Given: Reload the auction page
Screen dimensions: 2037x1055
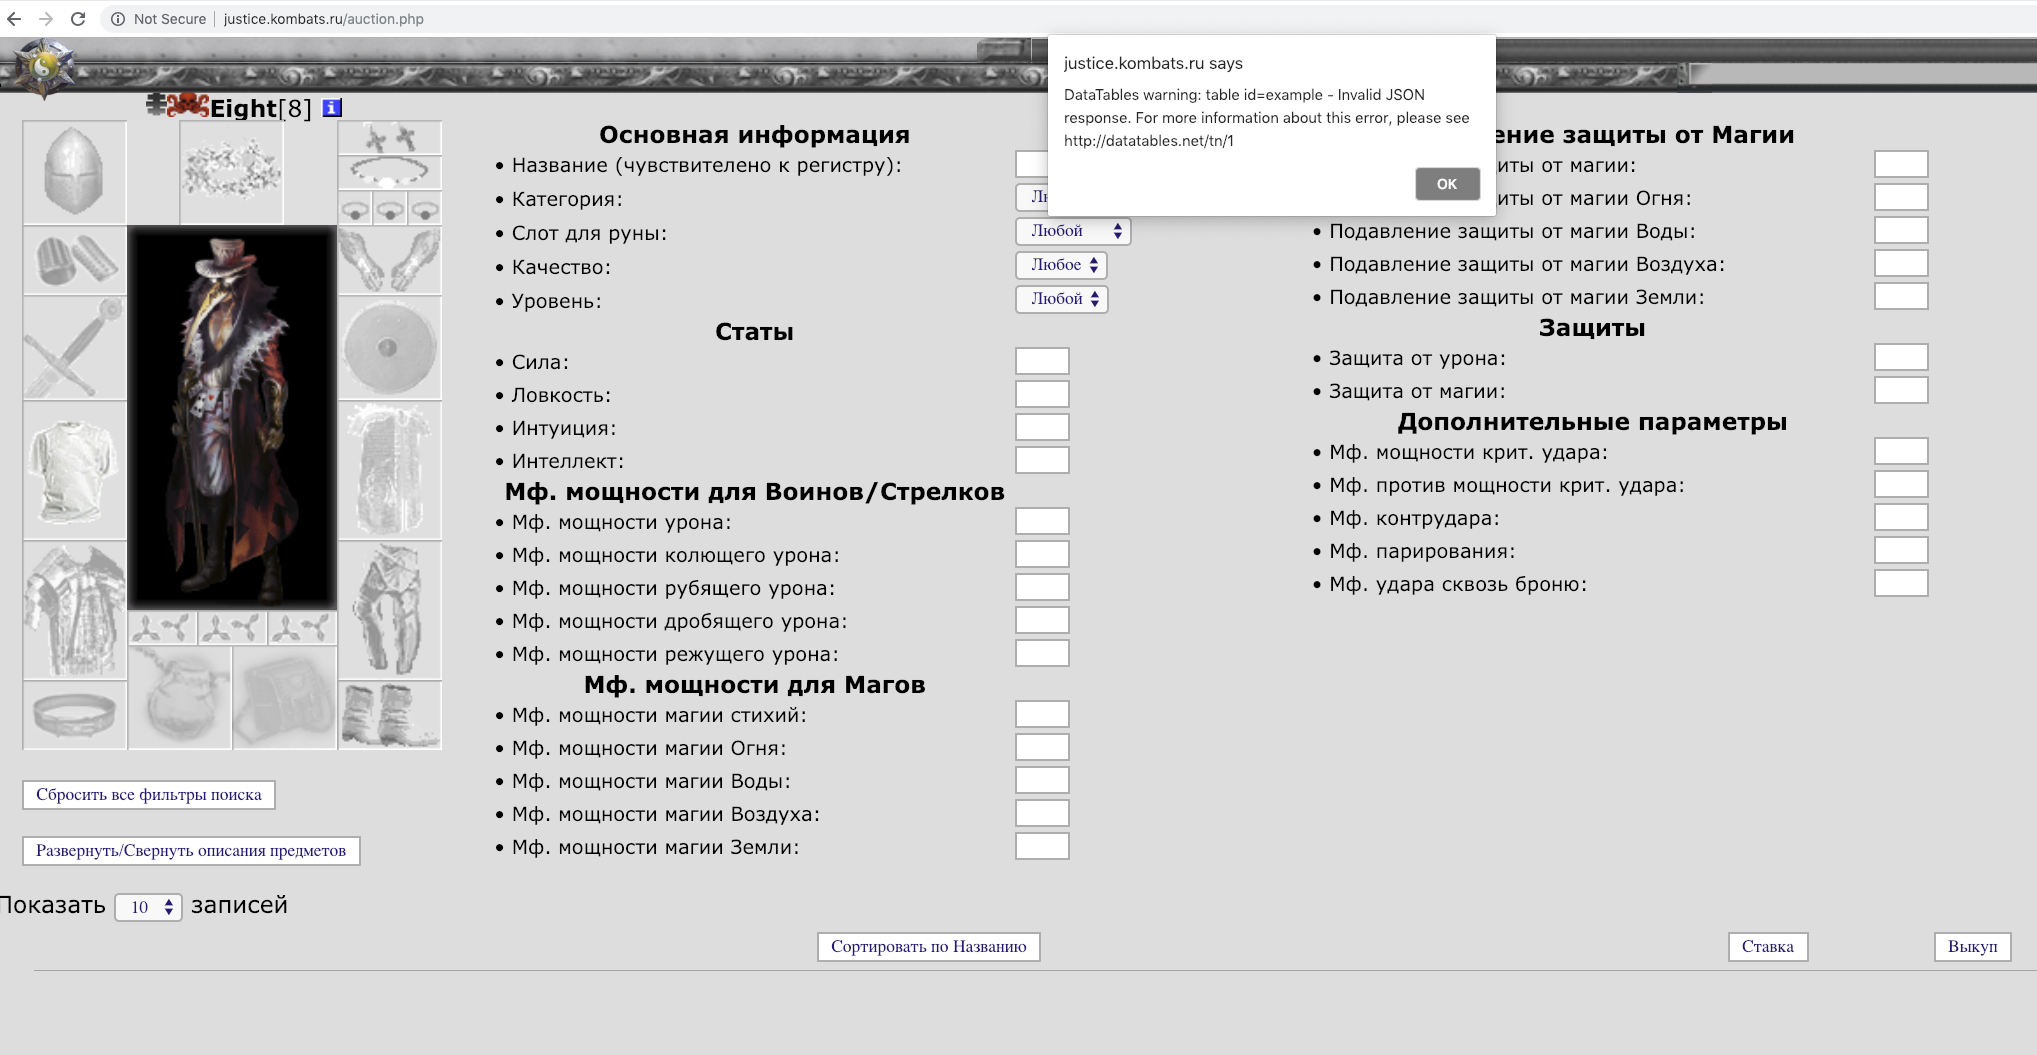Looking at the screenshot, I should pos(78,19).
